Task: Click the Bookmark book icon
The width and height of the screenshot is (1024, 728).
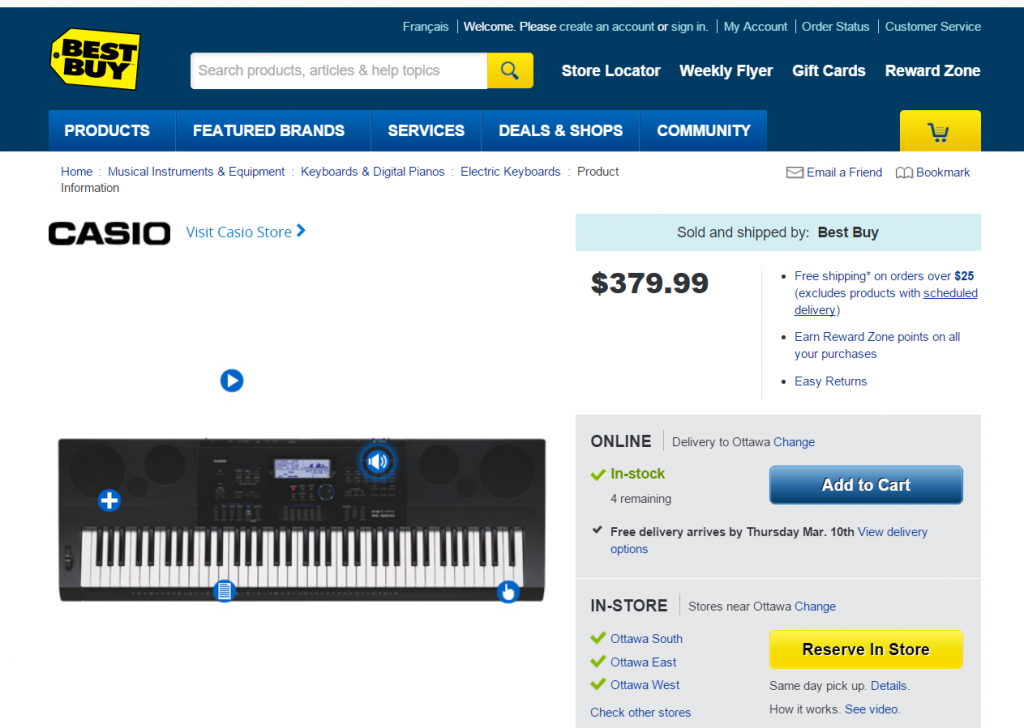Action: pyautogui.click(x=904, y=172)
